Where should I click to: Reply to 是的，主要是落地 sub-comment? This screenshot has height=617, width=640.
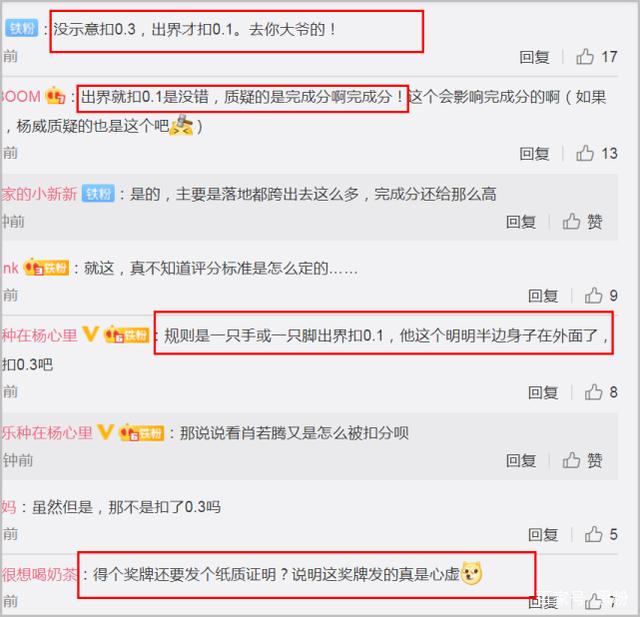(521, 222)
